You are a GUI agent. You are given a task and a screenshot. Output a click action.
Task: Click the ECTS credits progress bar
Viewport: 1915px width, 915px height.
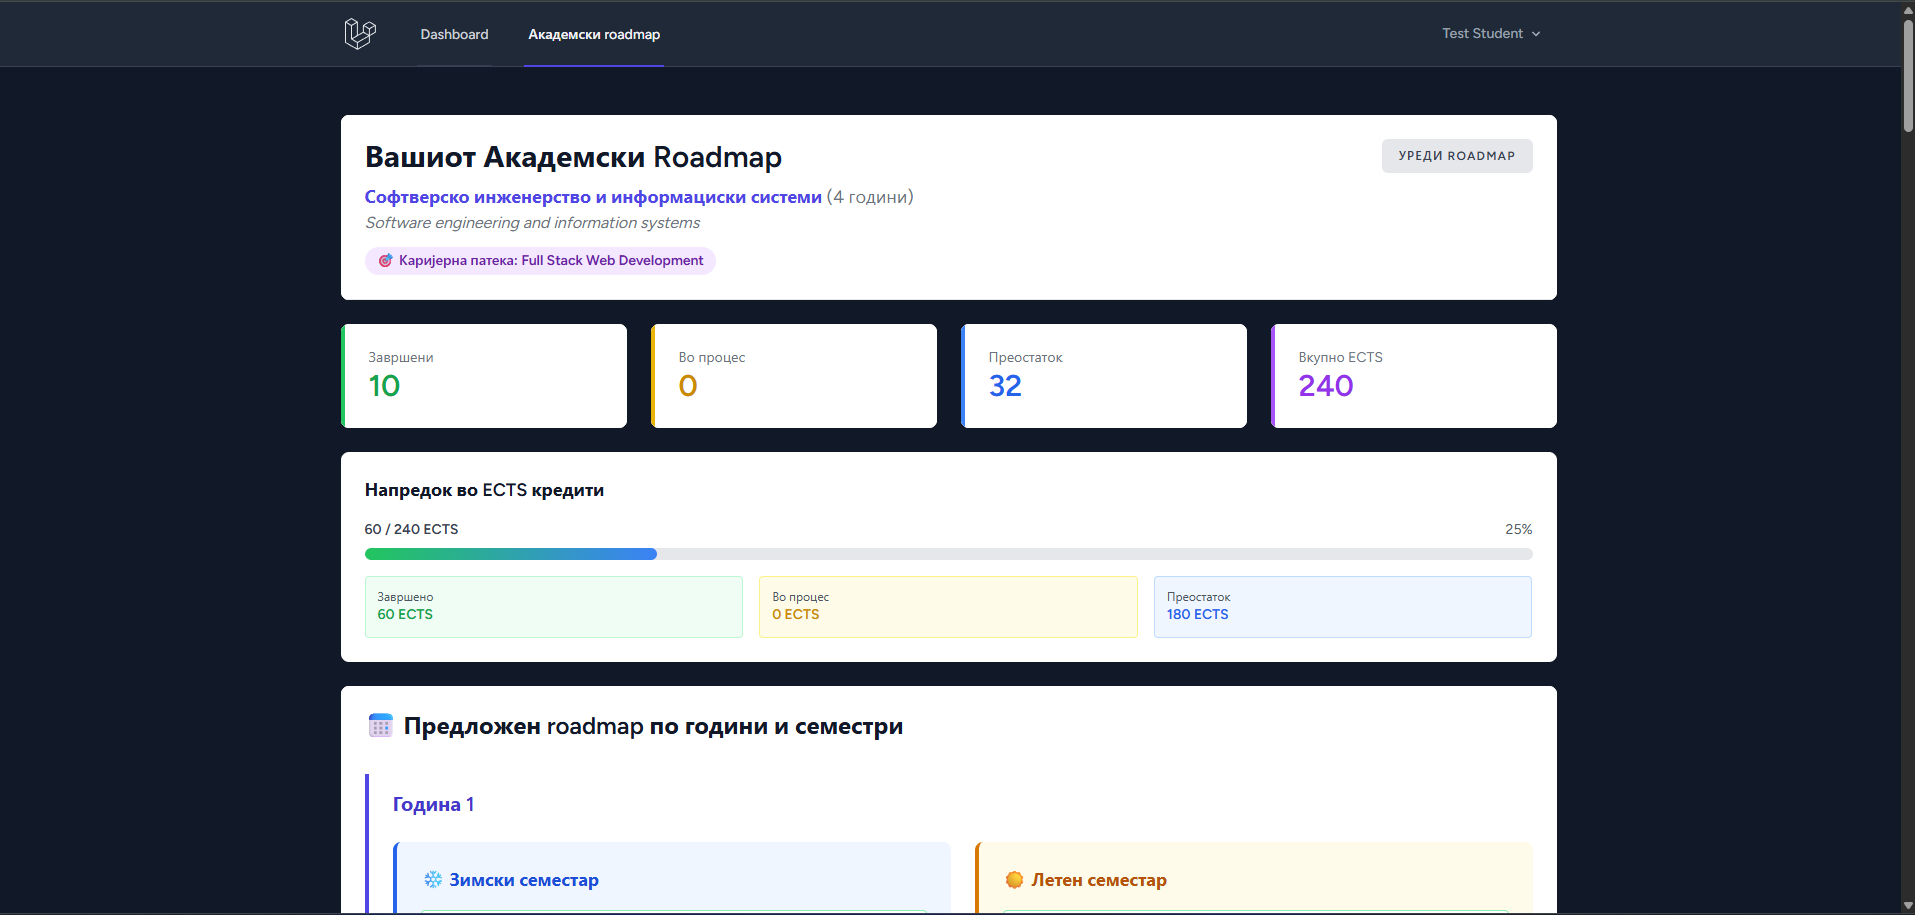948,554
